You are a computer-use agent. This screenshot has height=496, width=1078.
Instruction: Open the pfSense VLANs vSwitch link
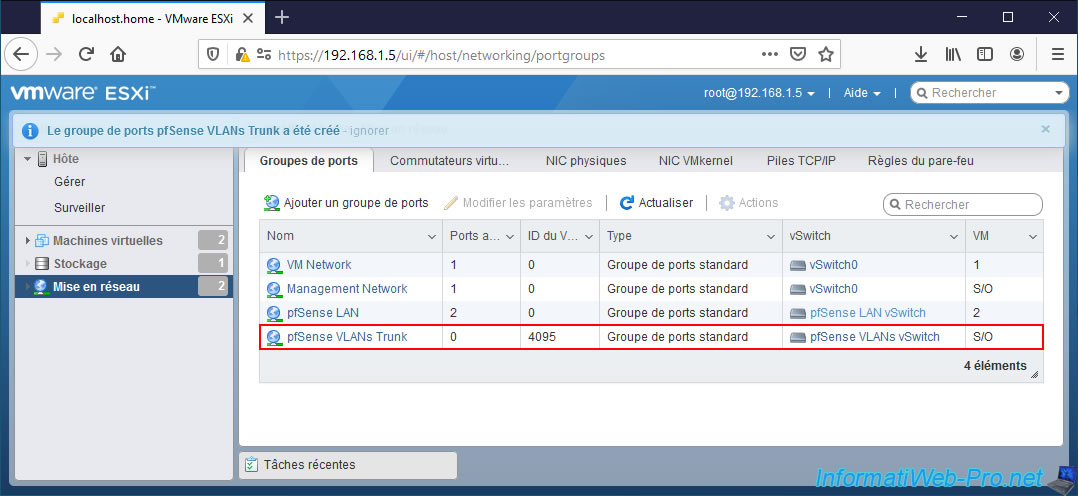pos(874,336)
